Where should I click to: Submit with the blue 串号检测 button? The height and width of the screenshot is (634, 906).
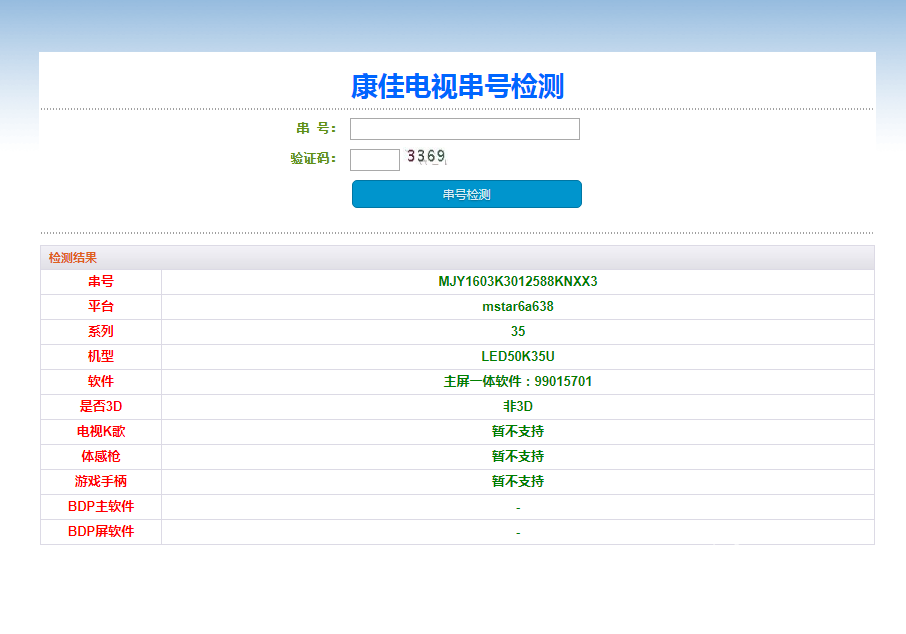(x=466, y=194)
